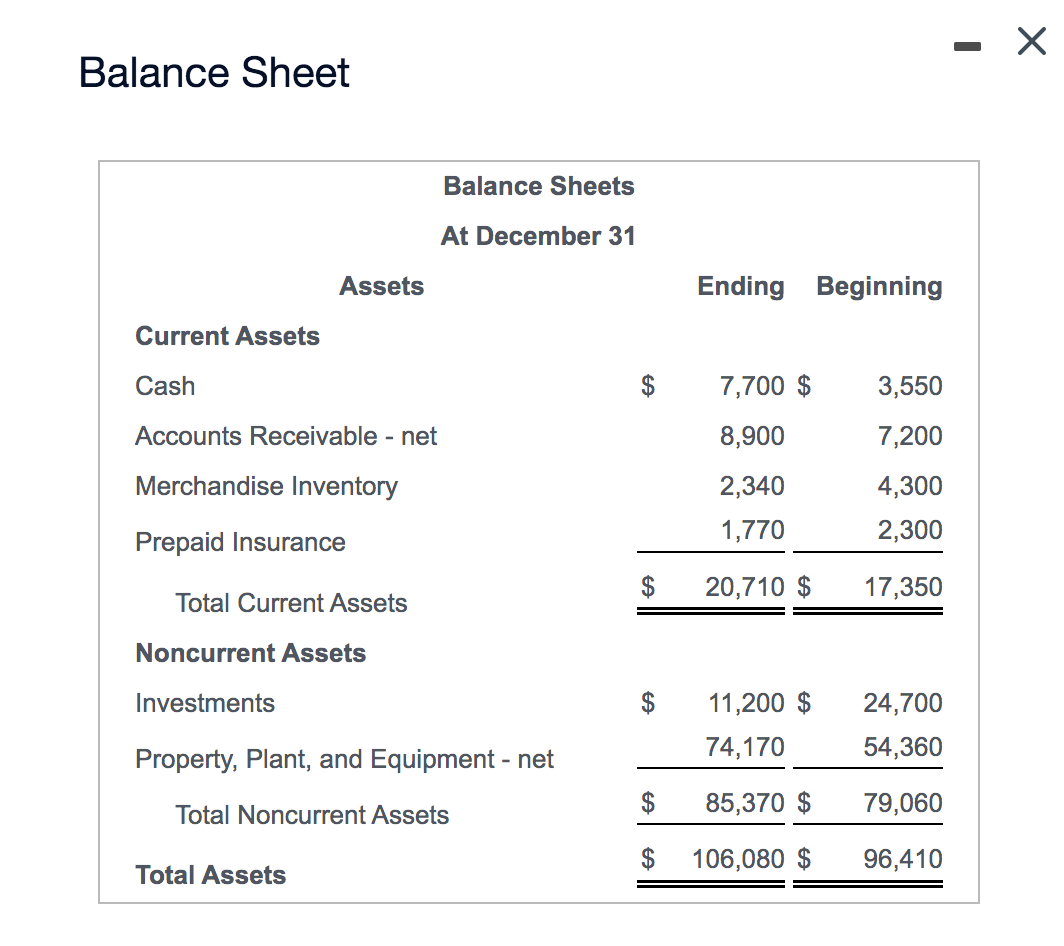Select ending Total Assets value 106,080
1064x946 pixels.
(738, 859)
